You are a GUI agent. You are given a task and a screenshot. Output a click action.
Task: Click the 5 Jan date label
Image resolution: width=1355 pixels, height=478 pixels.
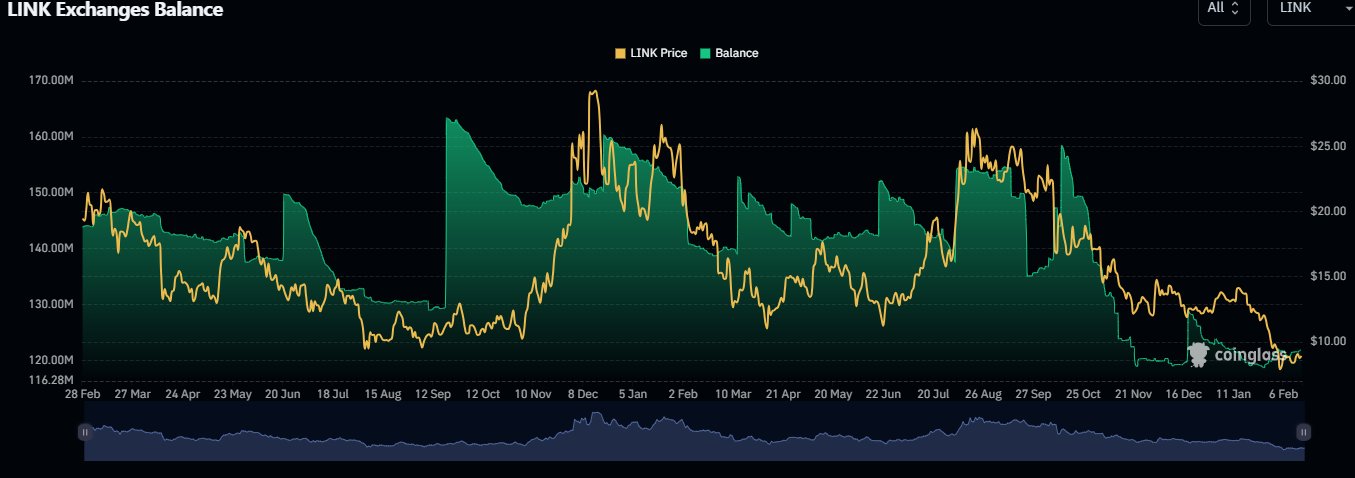[x=633, y=395]
